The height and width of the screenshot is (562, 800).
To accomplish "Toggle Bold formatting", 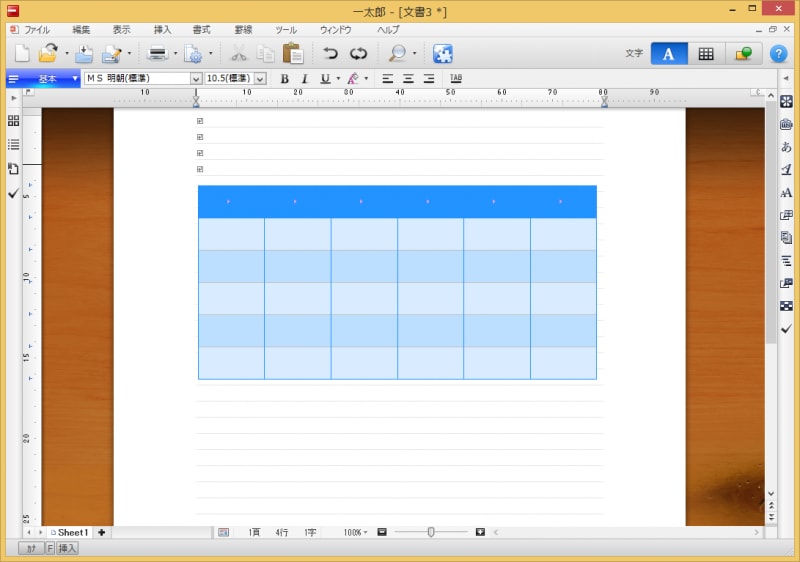I will (x=284, y=78).
